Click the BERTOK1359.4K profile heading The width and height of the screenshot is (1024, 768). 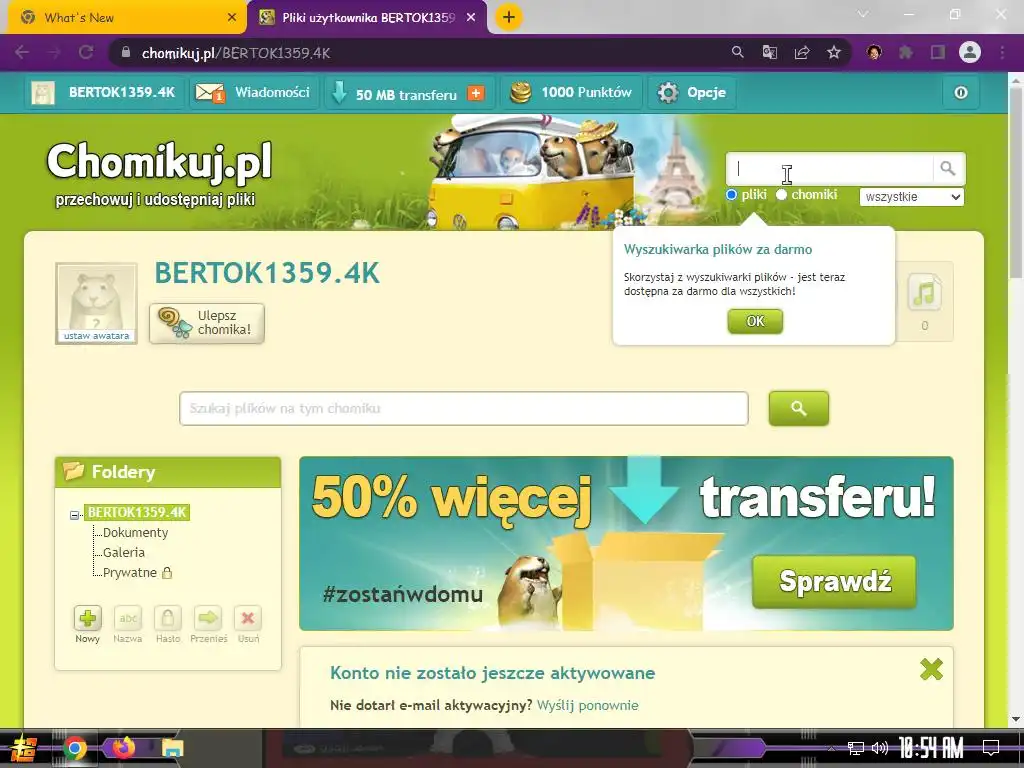266,273
